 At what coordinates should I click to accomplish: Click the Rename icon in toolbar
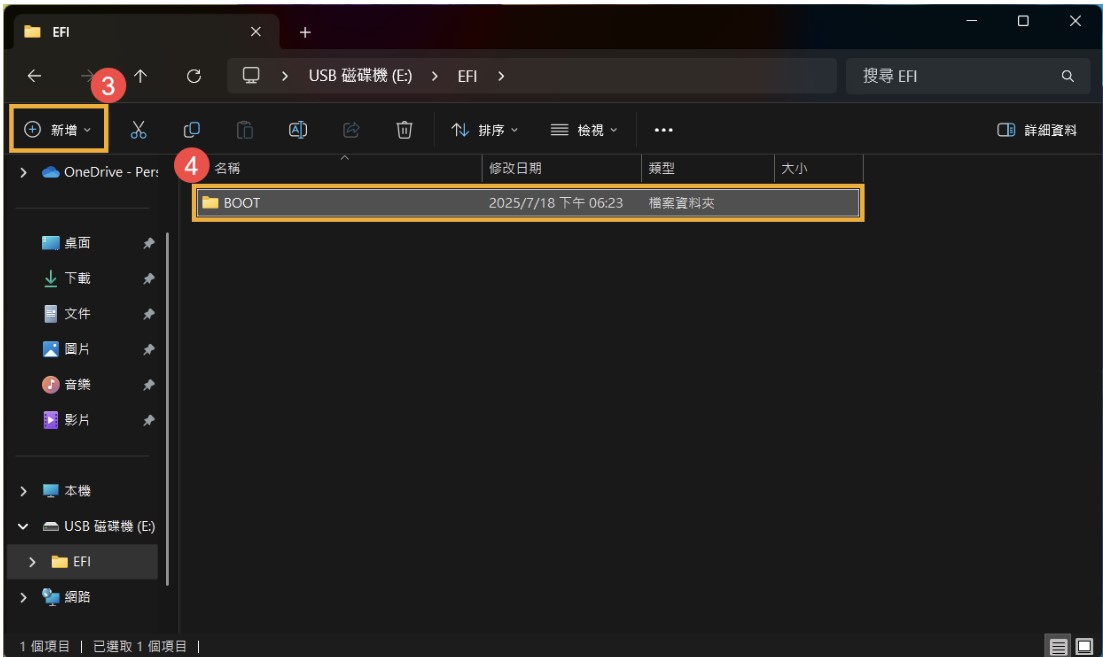click(x=298, y=130)
